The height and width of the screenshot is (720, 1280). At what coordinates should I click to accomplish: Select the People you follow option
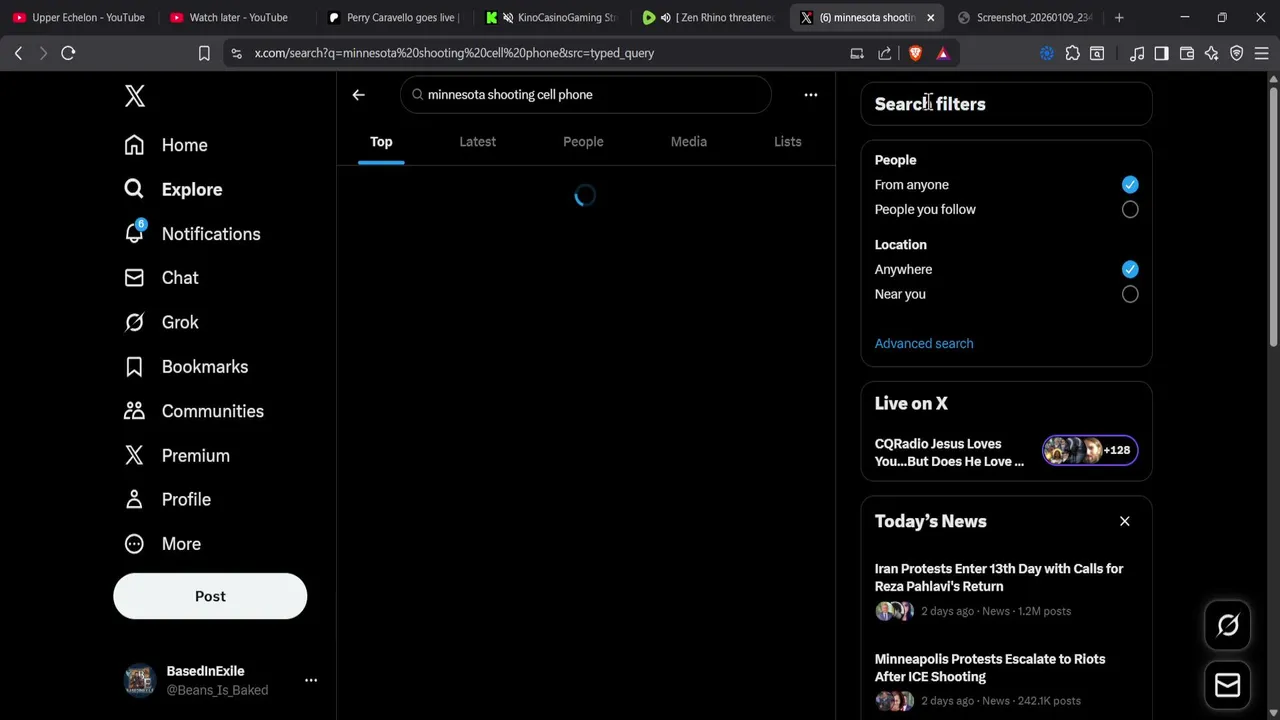[x=1130, y=210]
